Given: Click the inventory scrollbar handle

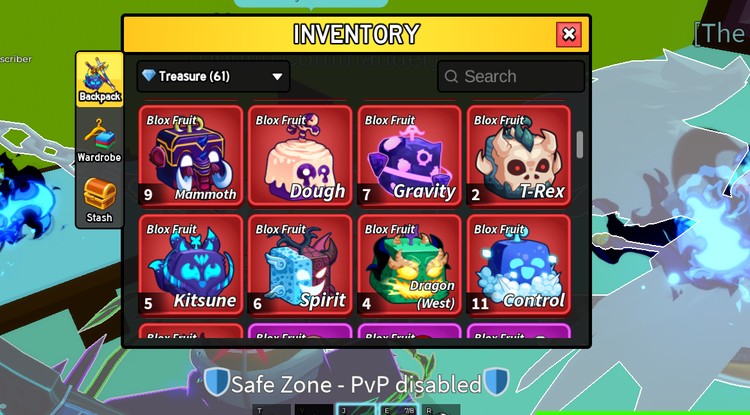Looking at the screenshot, I should click(x=580, y=144).
